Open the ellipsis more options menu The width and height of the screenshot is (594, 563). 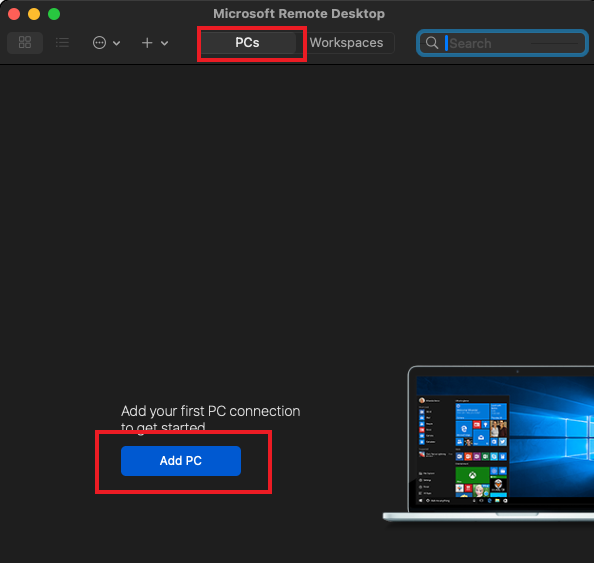pos(99,43)
